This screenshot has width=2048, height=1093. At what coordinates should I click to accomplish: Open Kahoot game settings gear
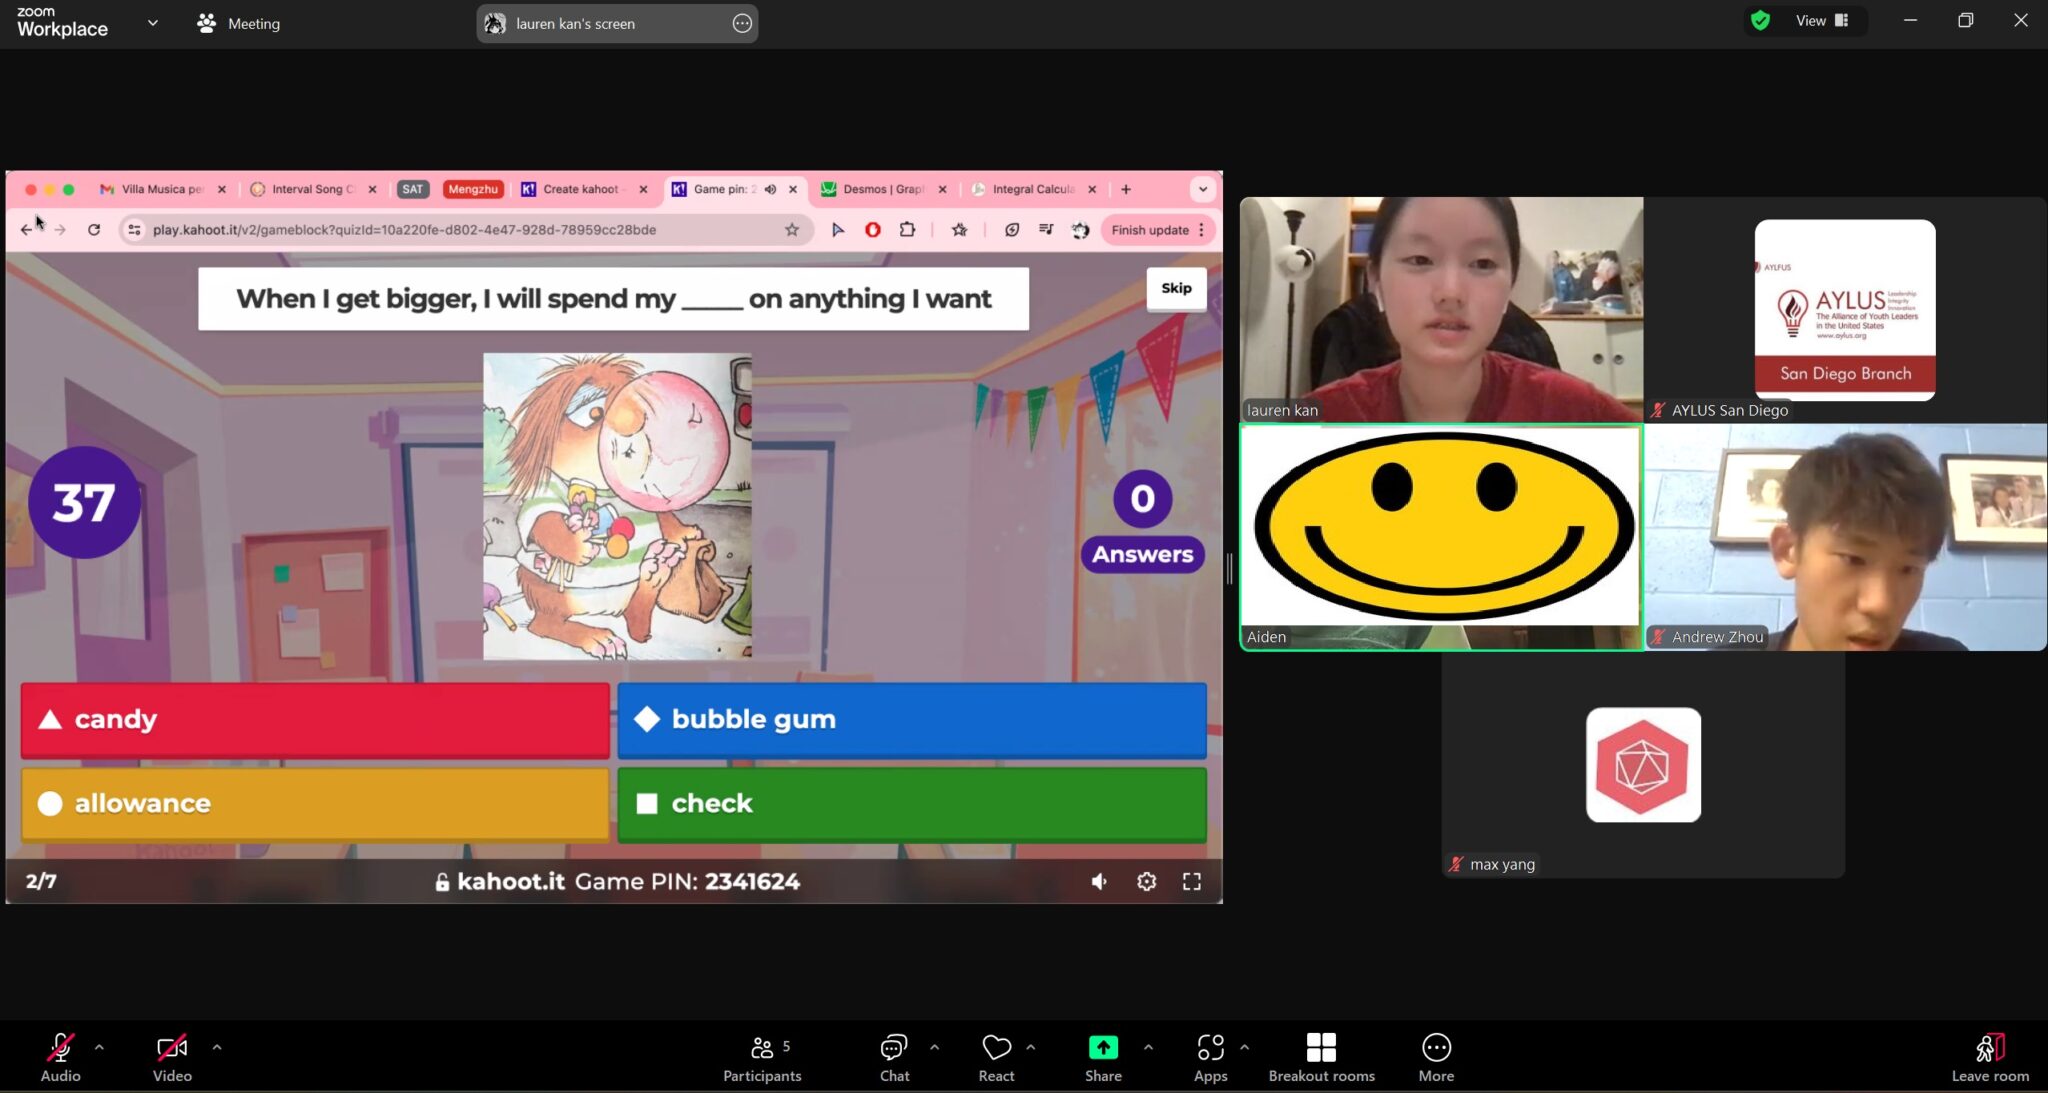[x=1146, y=882]
